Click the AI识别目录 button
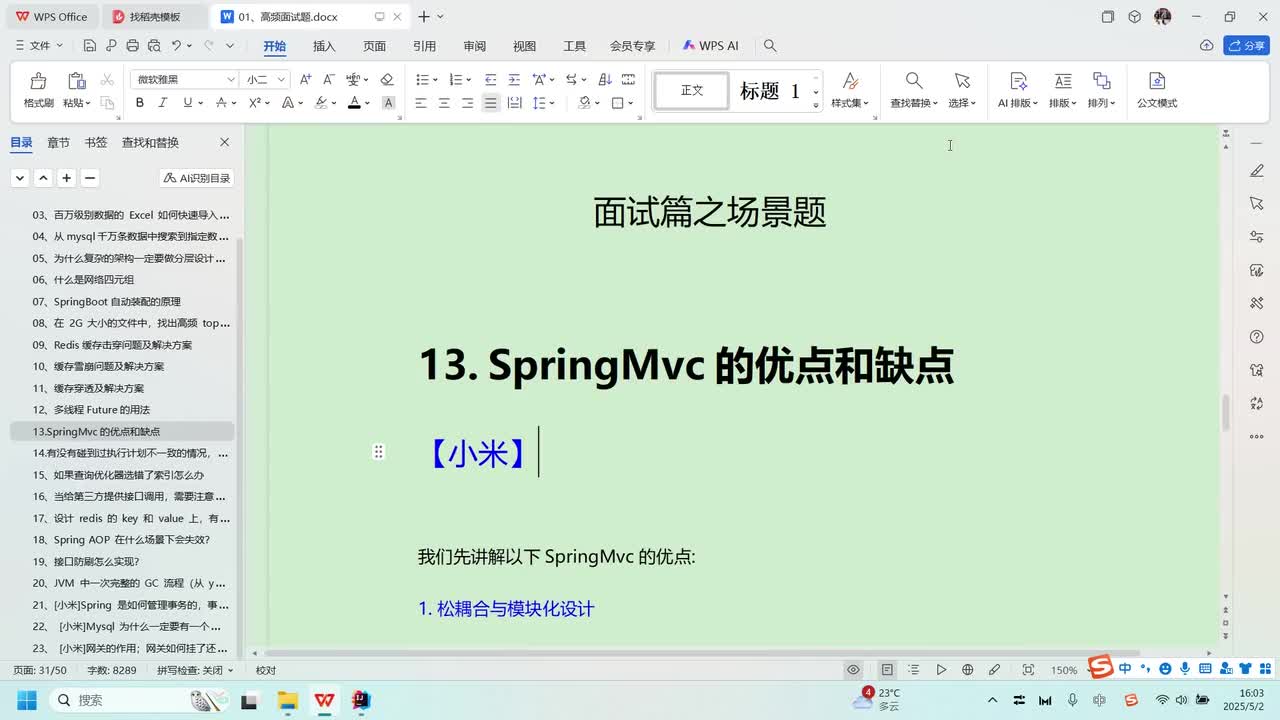Screen dimensions: 1280x720 (x=197, y=178)
